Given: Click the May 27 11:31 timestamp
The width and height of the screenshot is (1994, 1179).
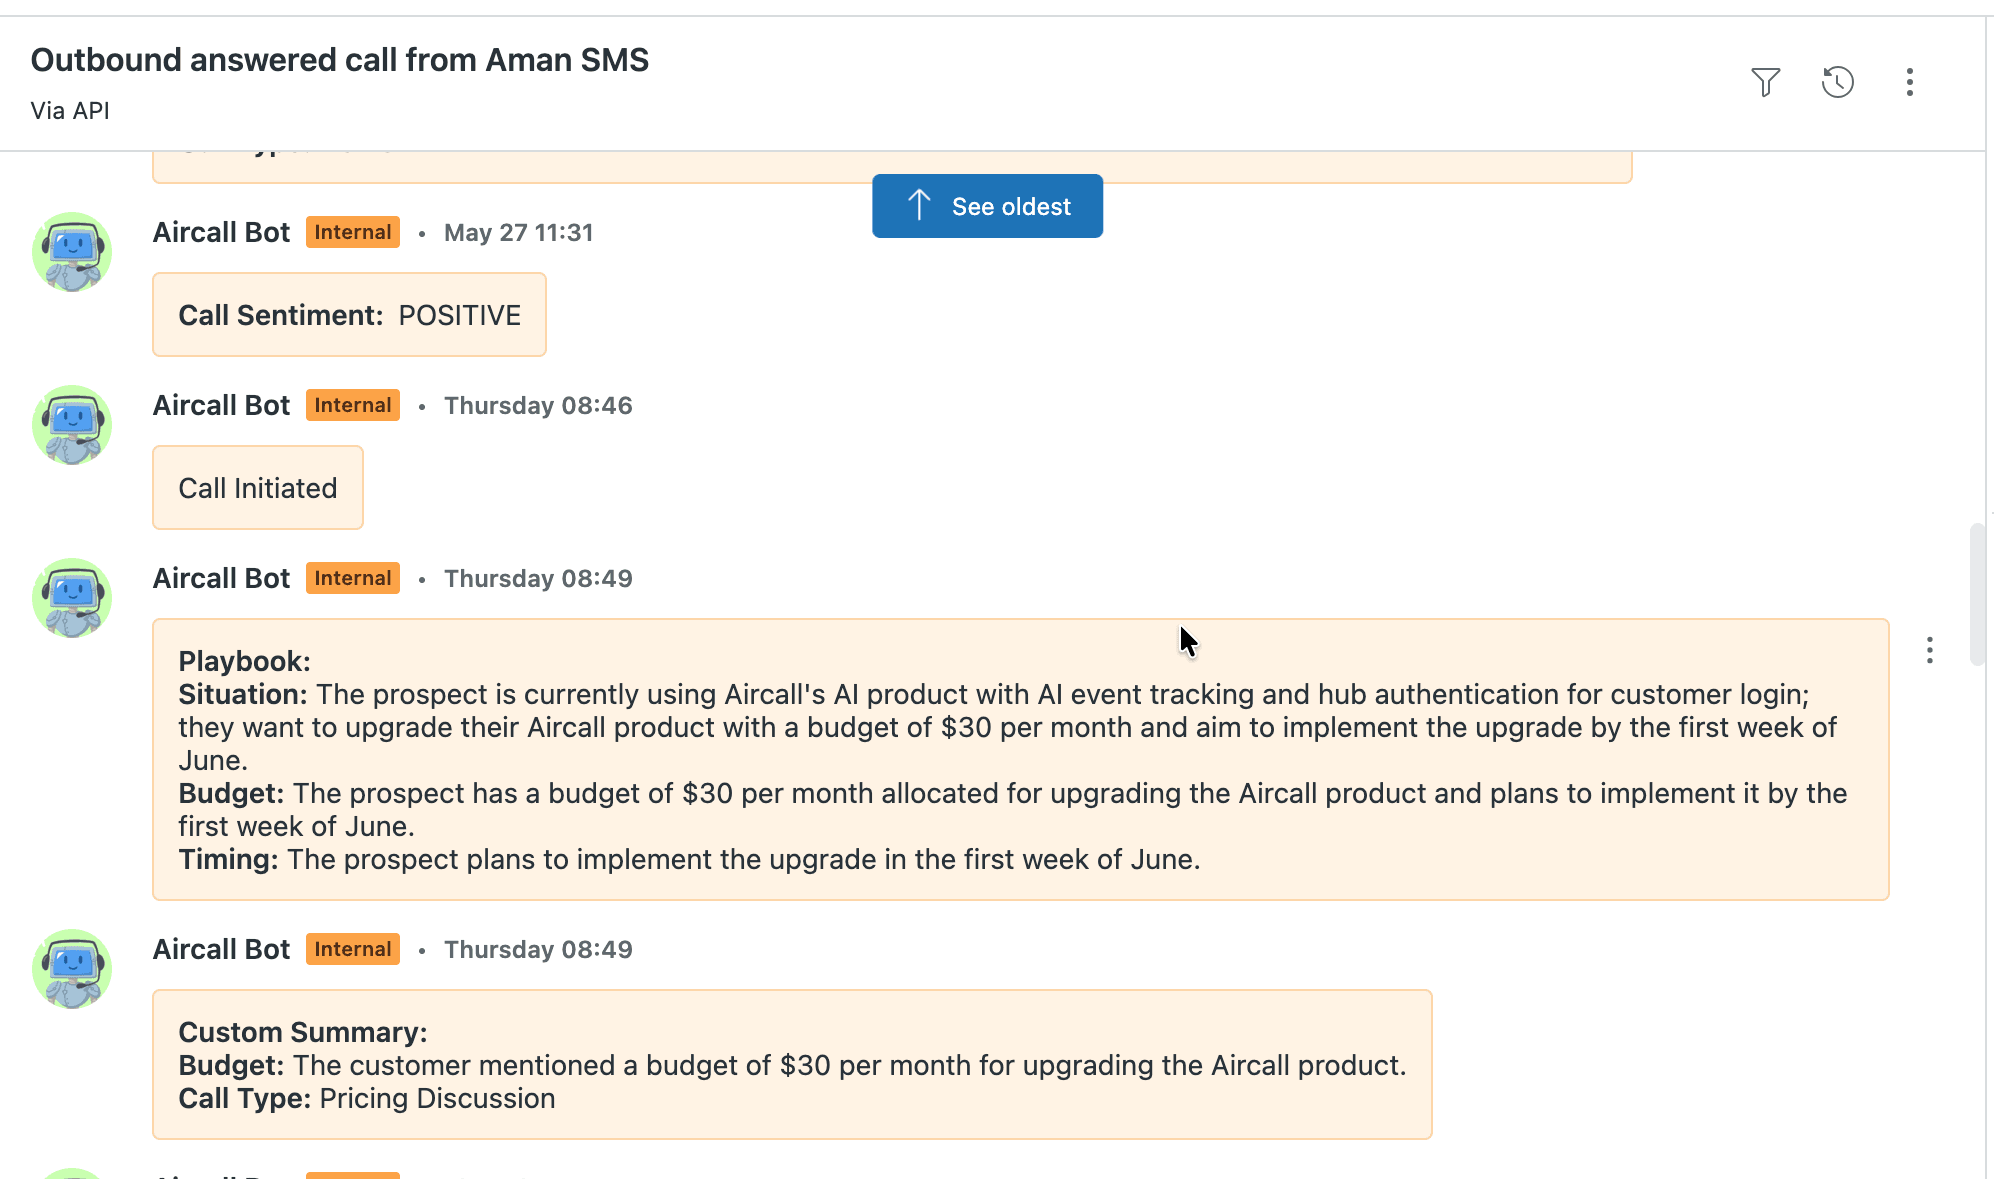Looking at the screenshot, I should (x=519, y=233).
